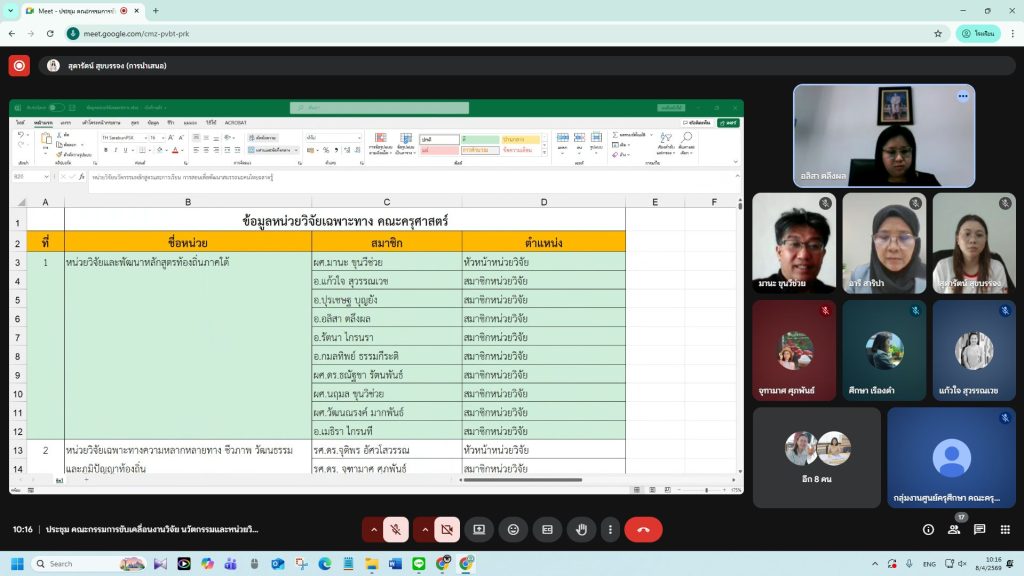Unmute the microphone in Meet
1024x576 pixels.
(396, 530)
